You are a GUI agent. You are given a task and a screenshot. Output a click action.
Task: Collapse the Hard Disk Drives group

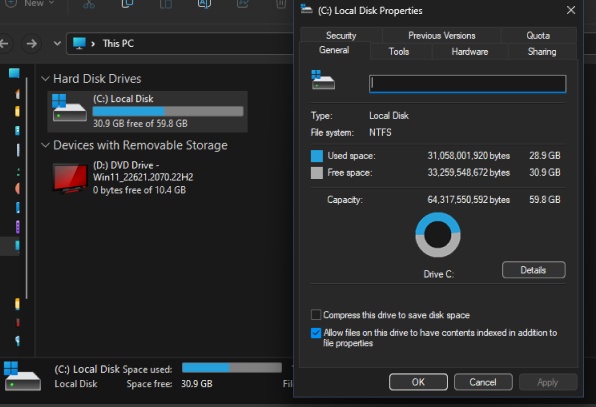coord(45,79)
